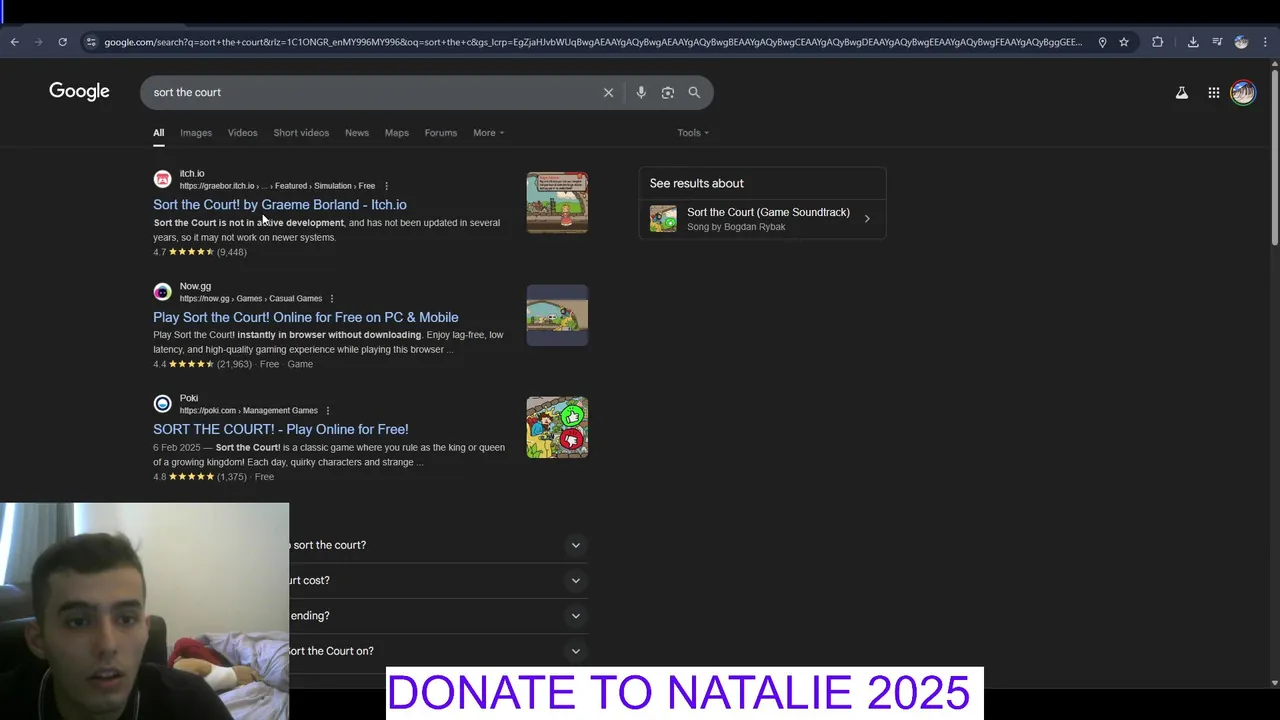This screenshot has height=720, width=1280.
Task: Go back with the browser back arrow
Action: pos(14,42)
